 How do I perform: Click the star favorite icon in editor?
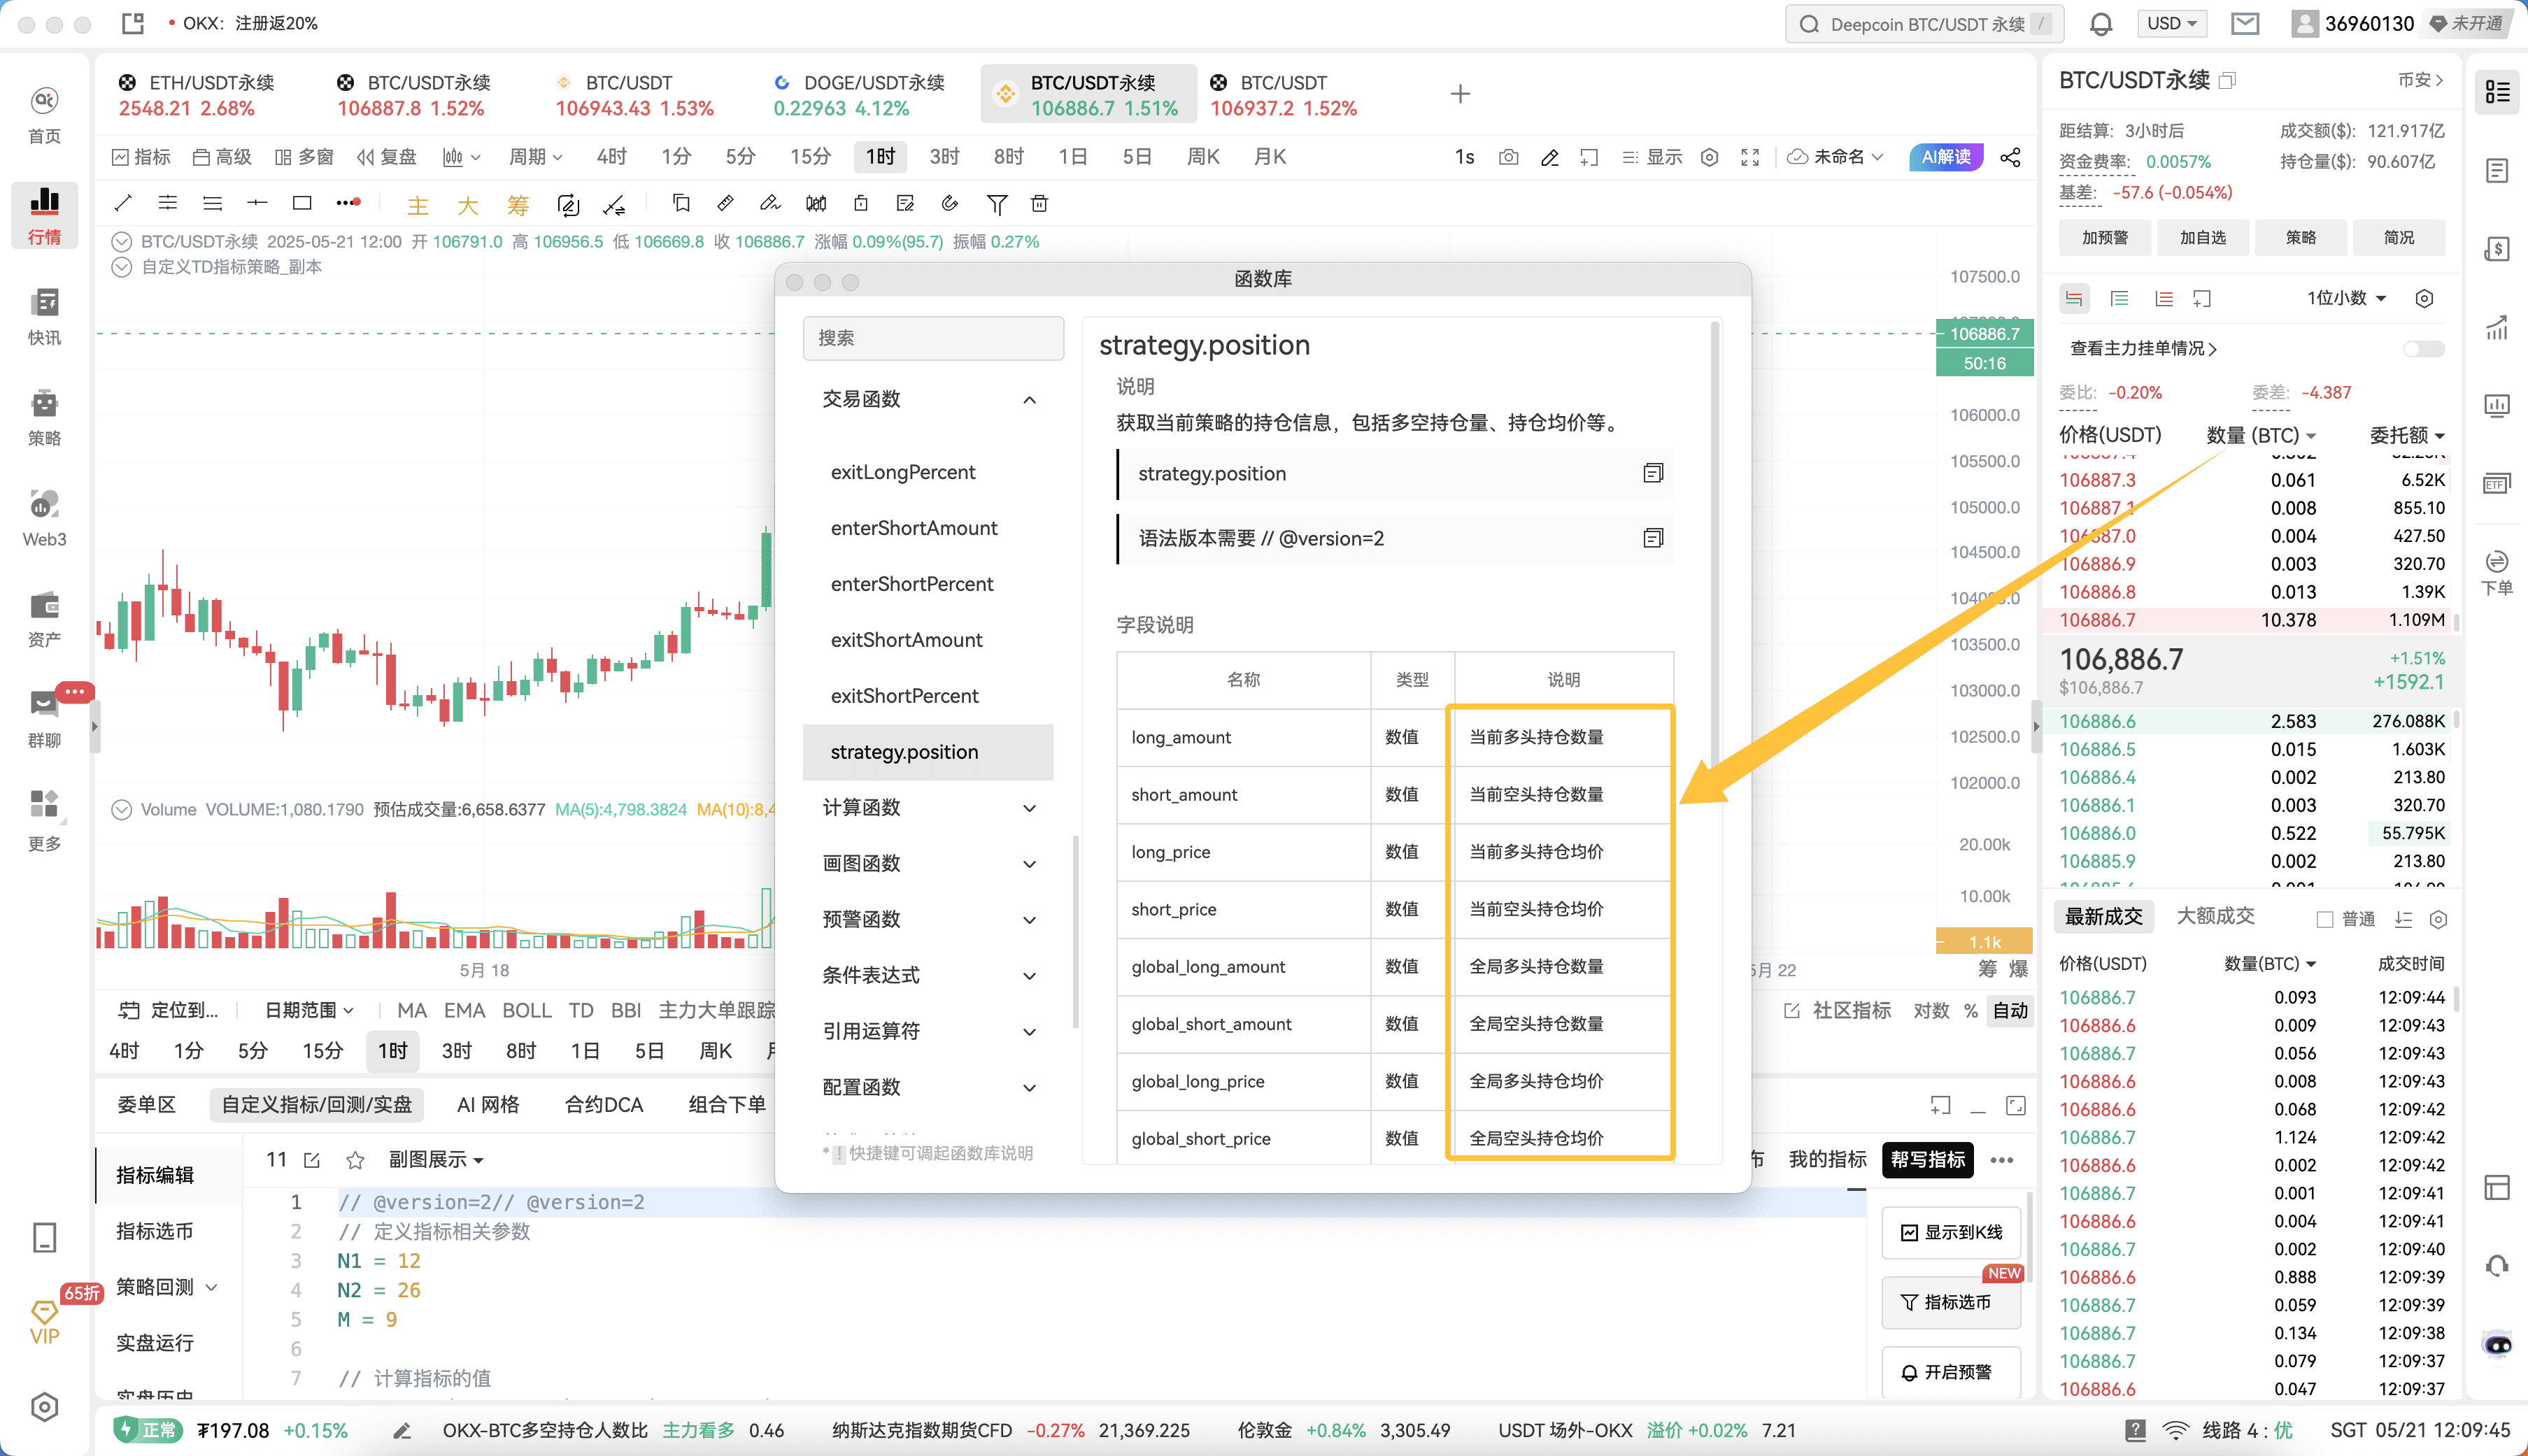click(354, 1160)
